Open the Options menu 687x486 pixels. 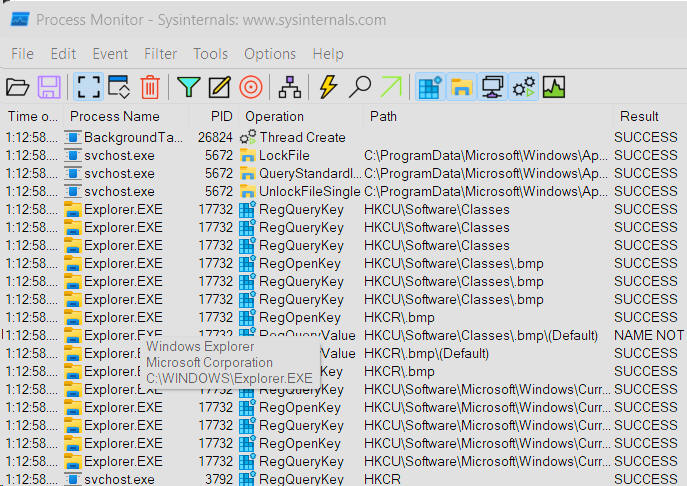coord(270,54)
